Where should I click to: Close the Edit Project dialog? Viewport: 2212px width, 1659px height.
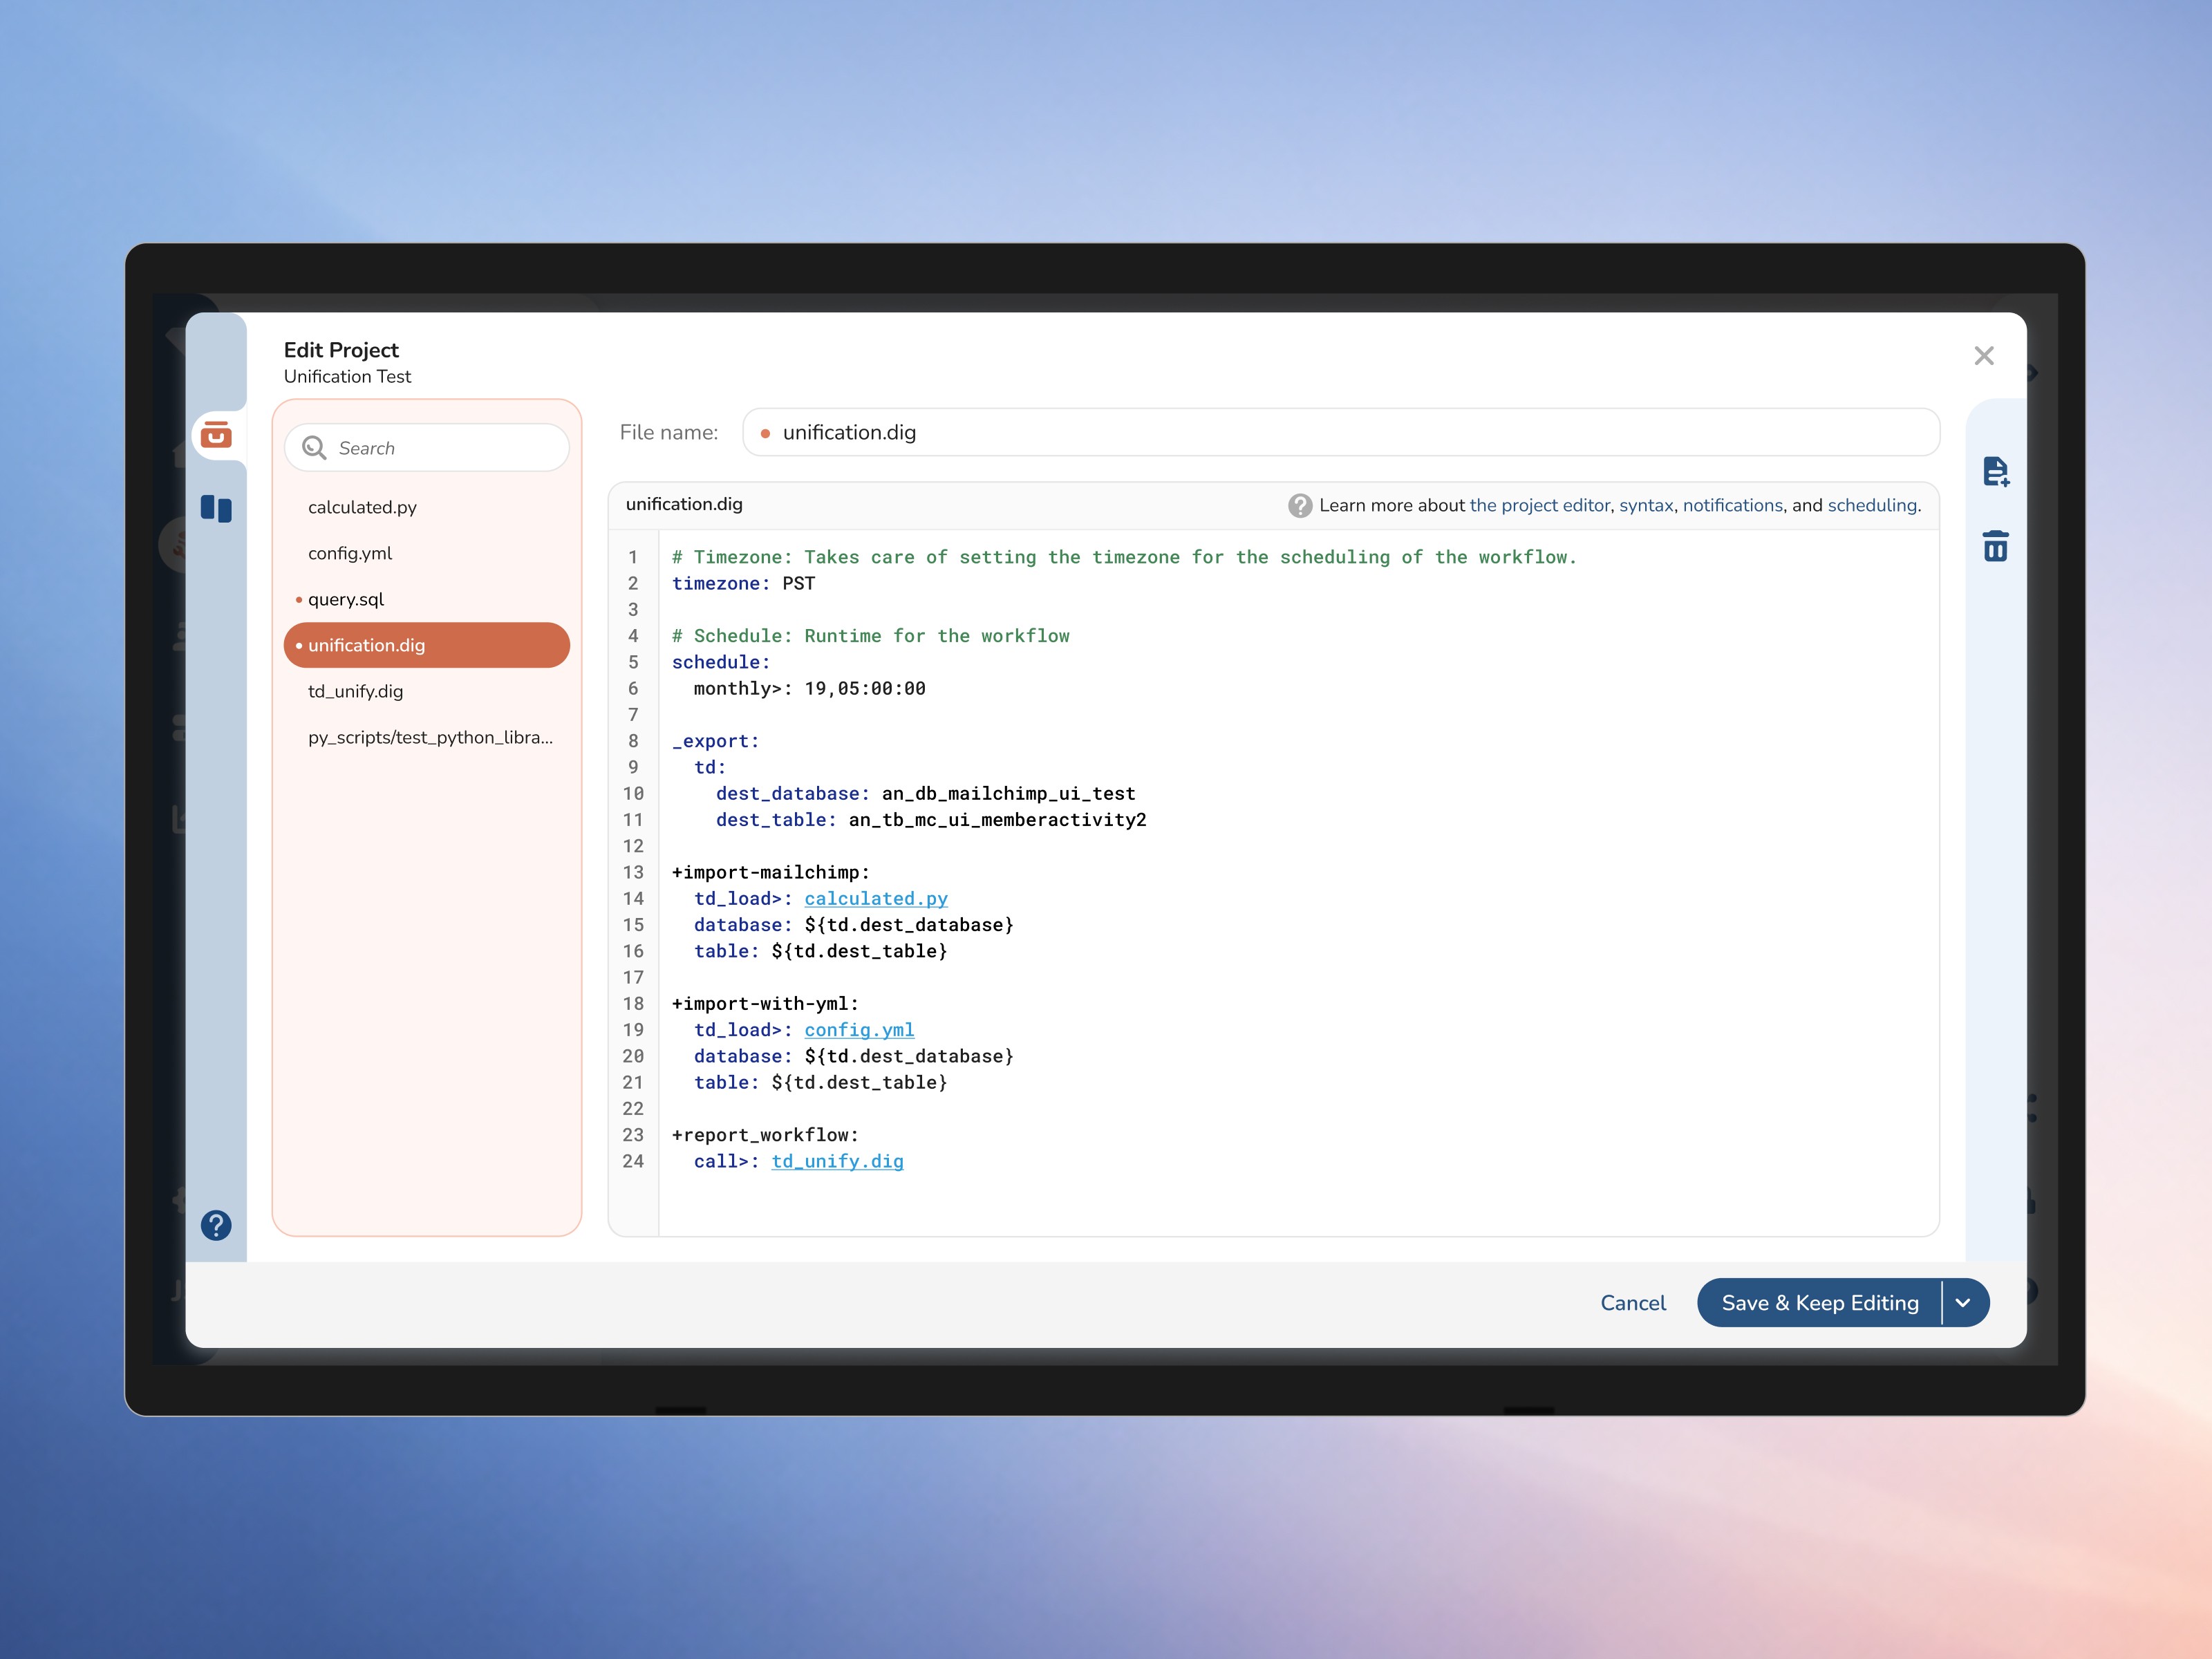tap(1984, 356)
